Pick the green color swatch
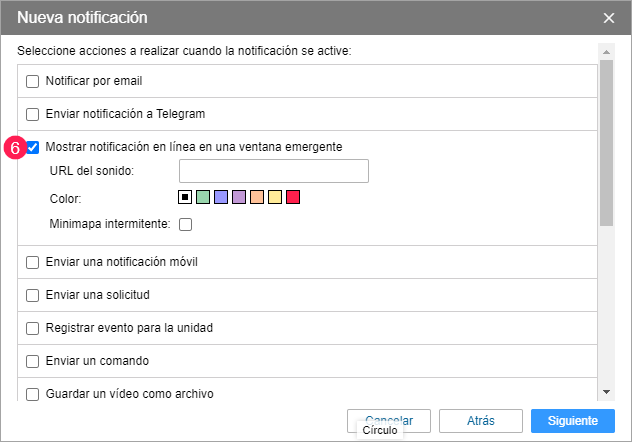This screenshot has height=442, width=632. point(203,198)
